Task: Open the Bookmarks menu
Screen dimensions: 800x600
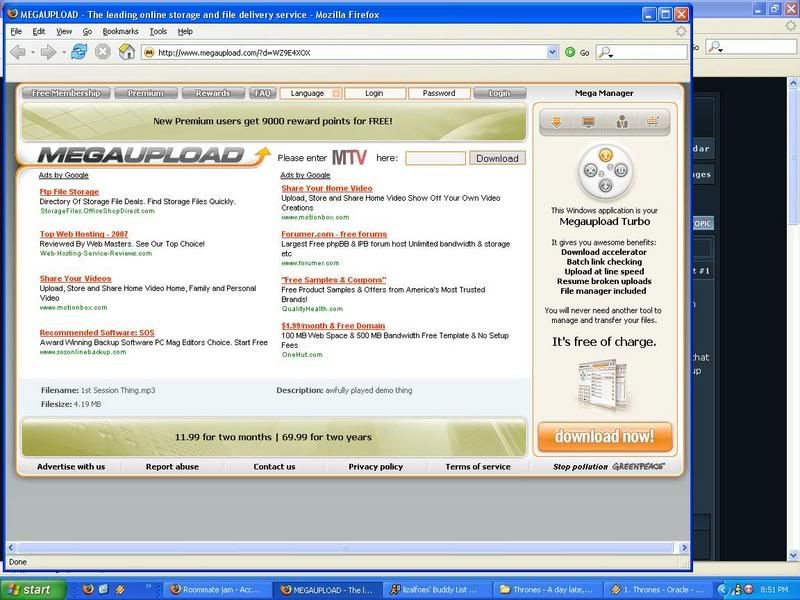Action: [120, 32]
